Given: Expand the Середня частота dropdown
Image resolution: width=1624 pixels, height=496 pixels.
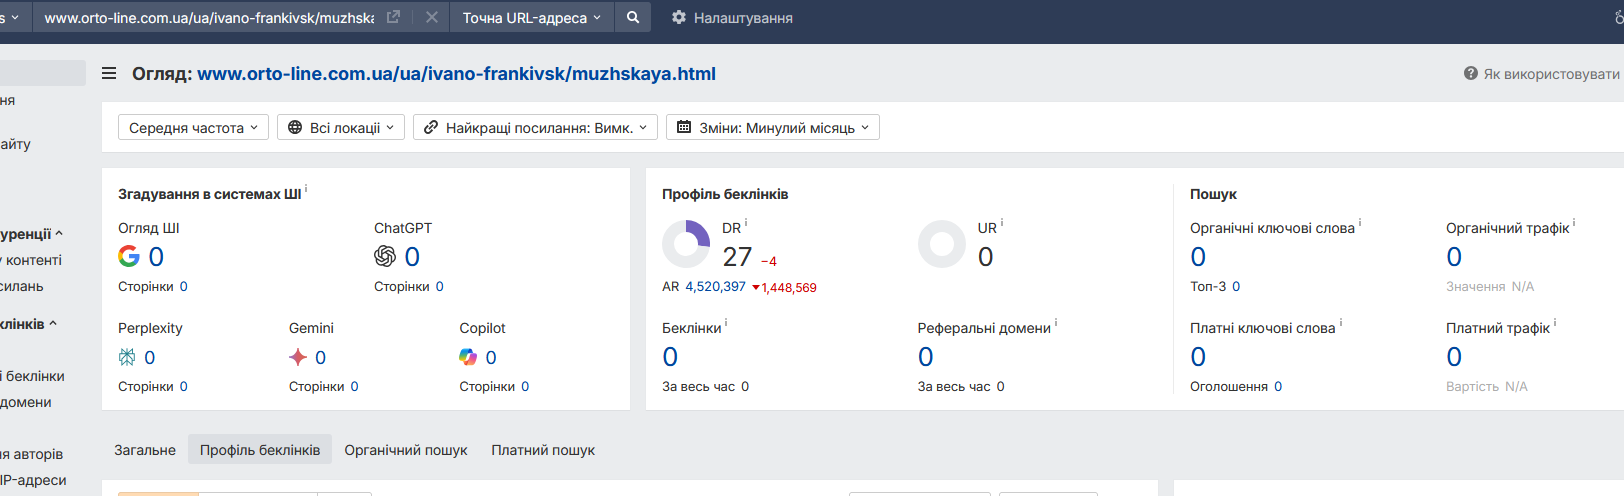Looking at the screenshot, I should click(x=193, y=127).
